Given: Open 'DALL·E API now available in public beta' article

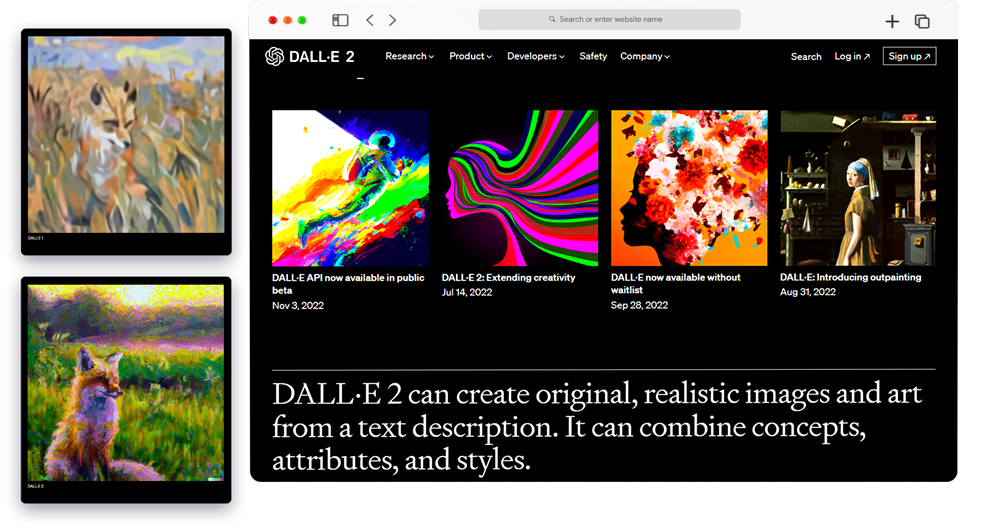Looking at the screenshot, I should [x=348, y=284].
